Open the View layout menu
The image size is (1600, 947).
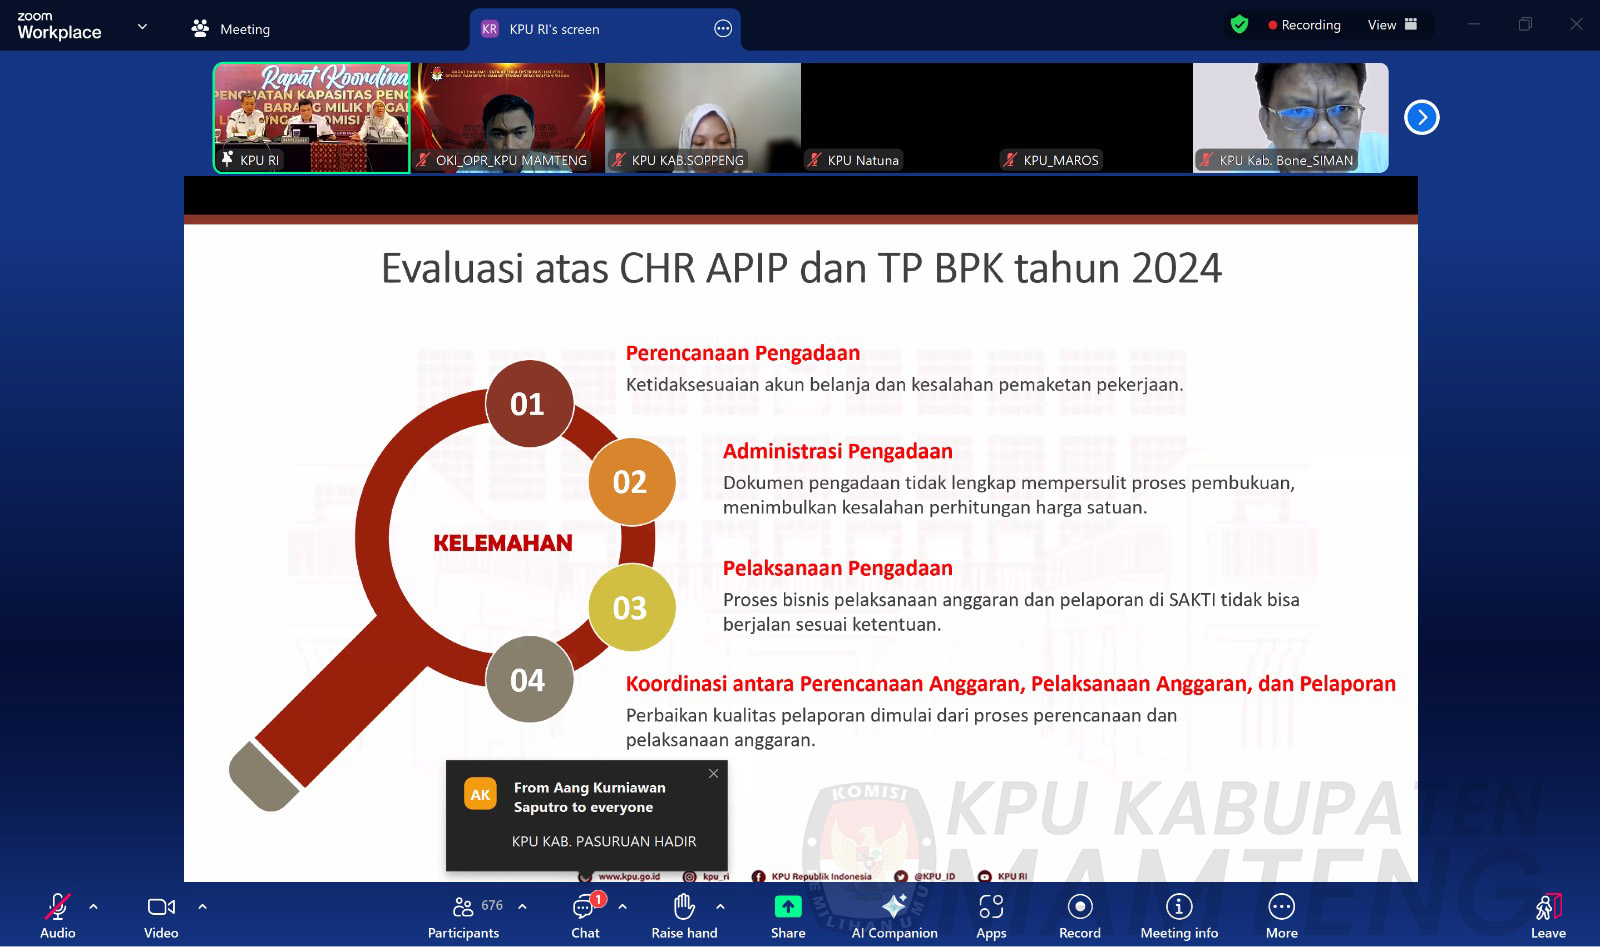[1392, 25]
